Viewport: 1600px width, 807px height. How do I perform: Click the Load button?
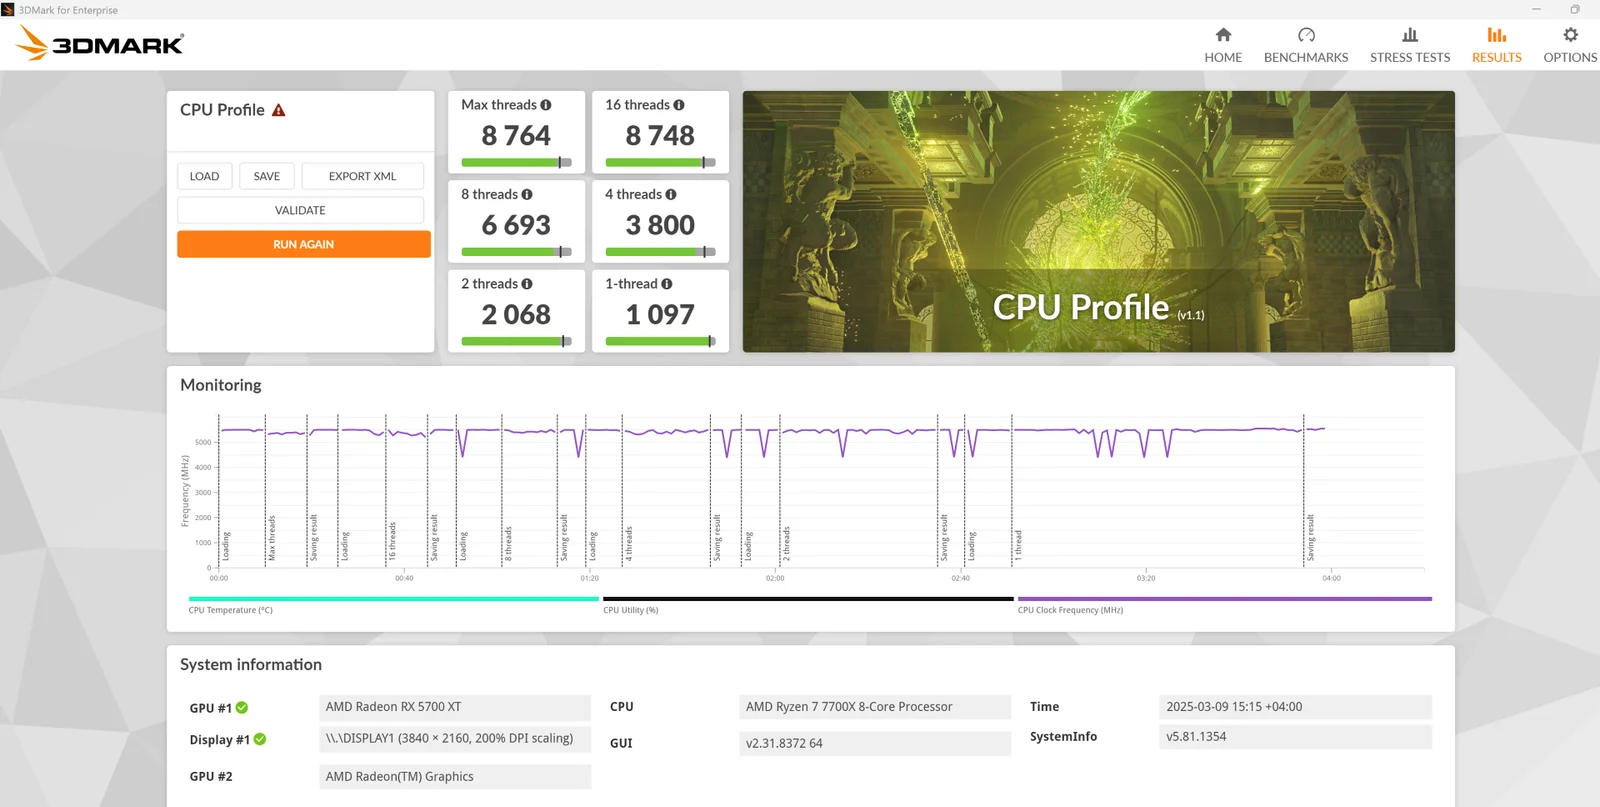[x=205, y=176]
